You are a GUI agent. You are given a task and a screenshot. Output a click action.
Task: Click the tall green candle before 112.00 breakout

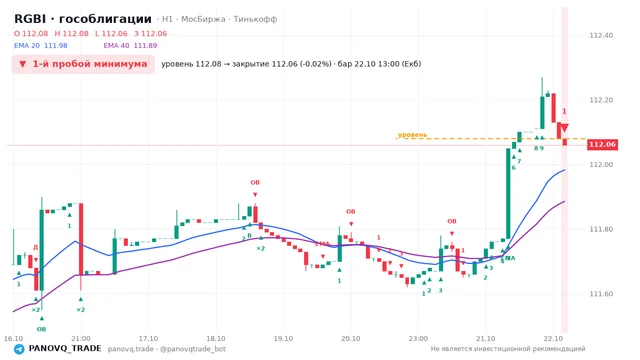tap(508, 193)
